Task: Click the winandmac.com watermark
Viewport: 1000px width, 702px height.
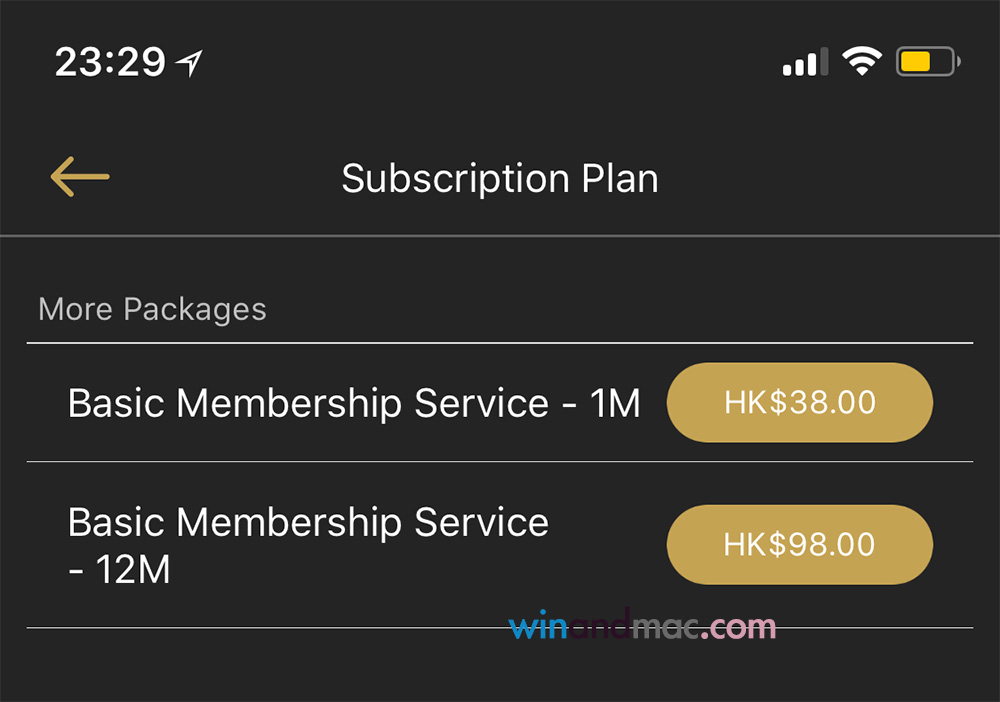Action: [x=642, y=627]
